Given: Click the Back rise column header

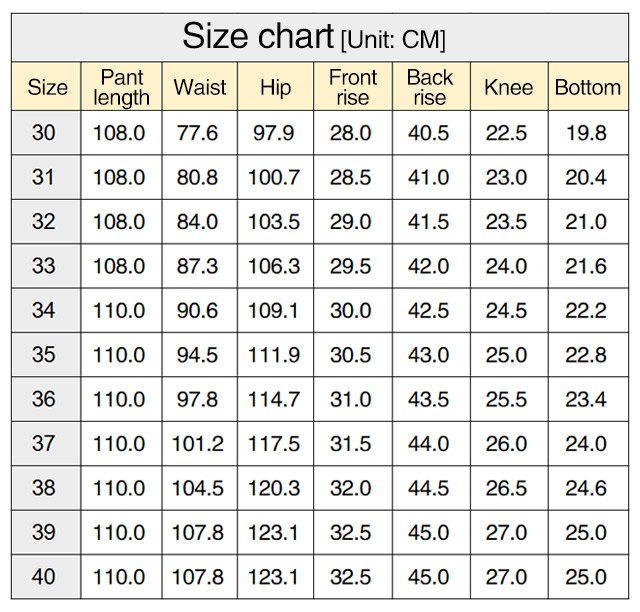Looking at the screenshot, I should click(429, 87).
